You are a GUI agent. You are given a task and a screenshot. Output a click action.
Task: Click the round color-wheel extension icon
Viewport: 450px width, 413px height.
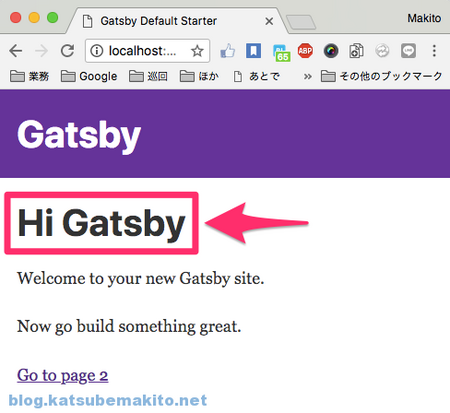pyautogui.click(x=331, y=51)
